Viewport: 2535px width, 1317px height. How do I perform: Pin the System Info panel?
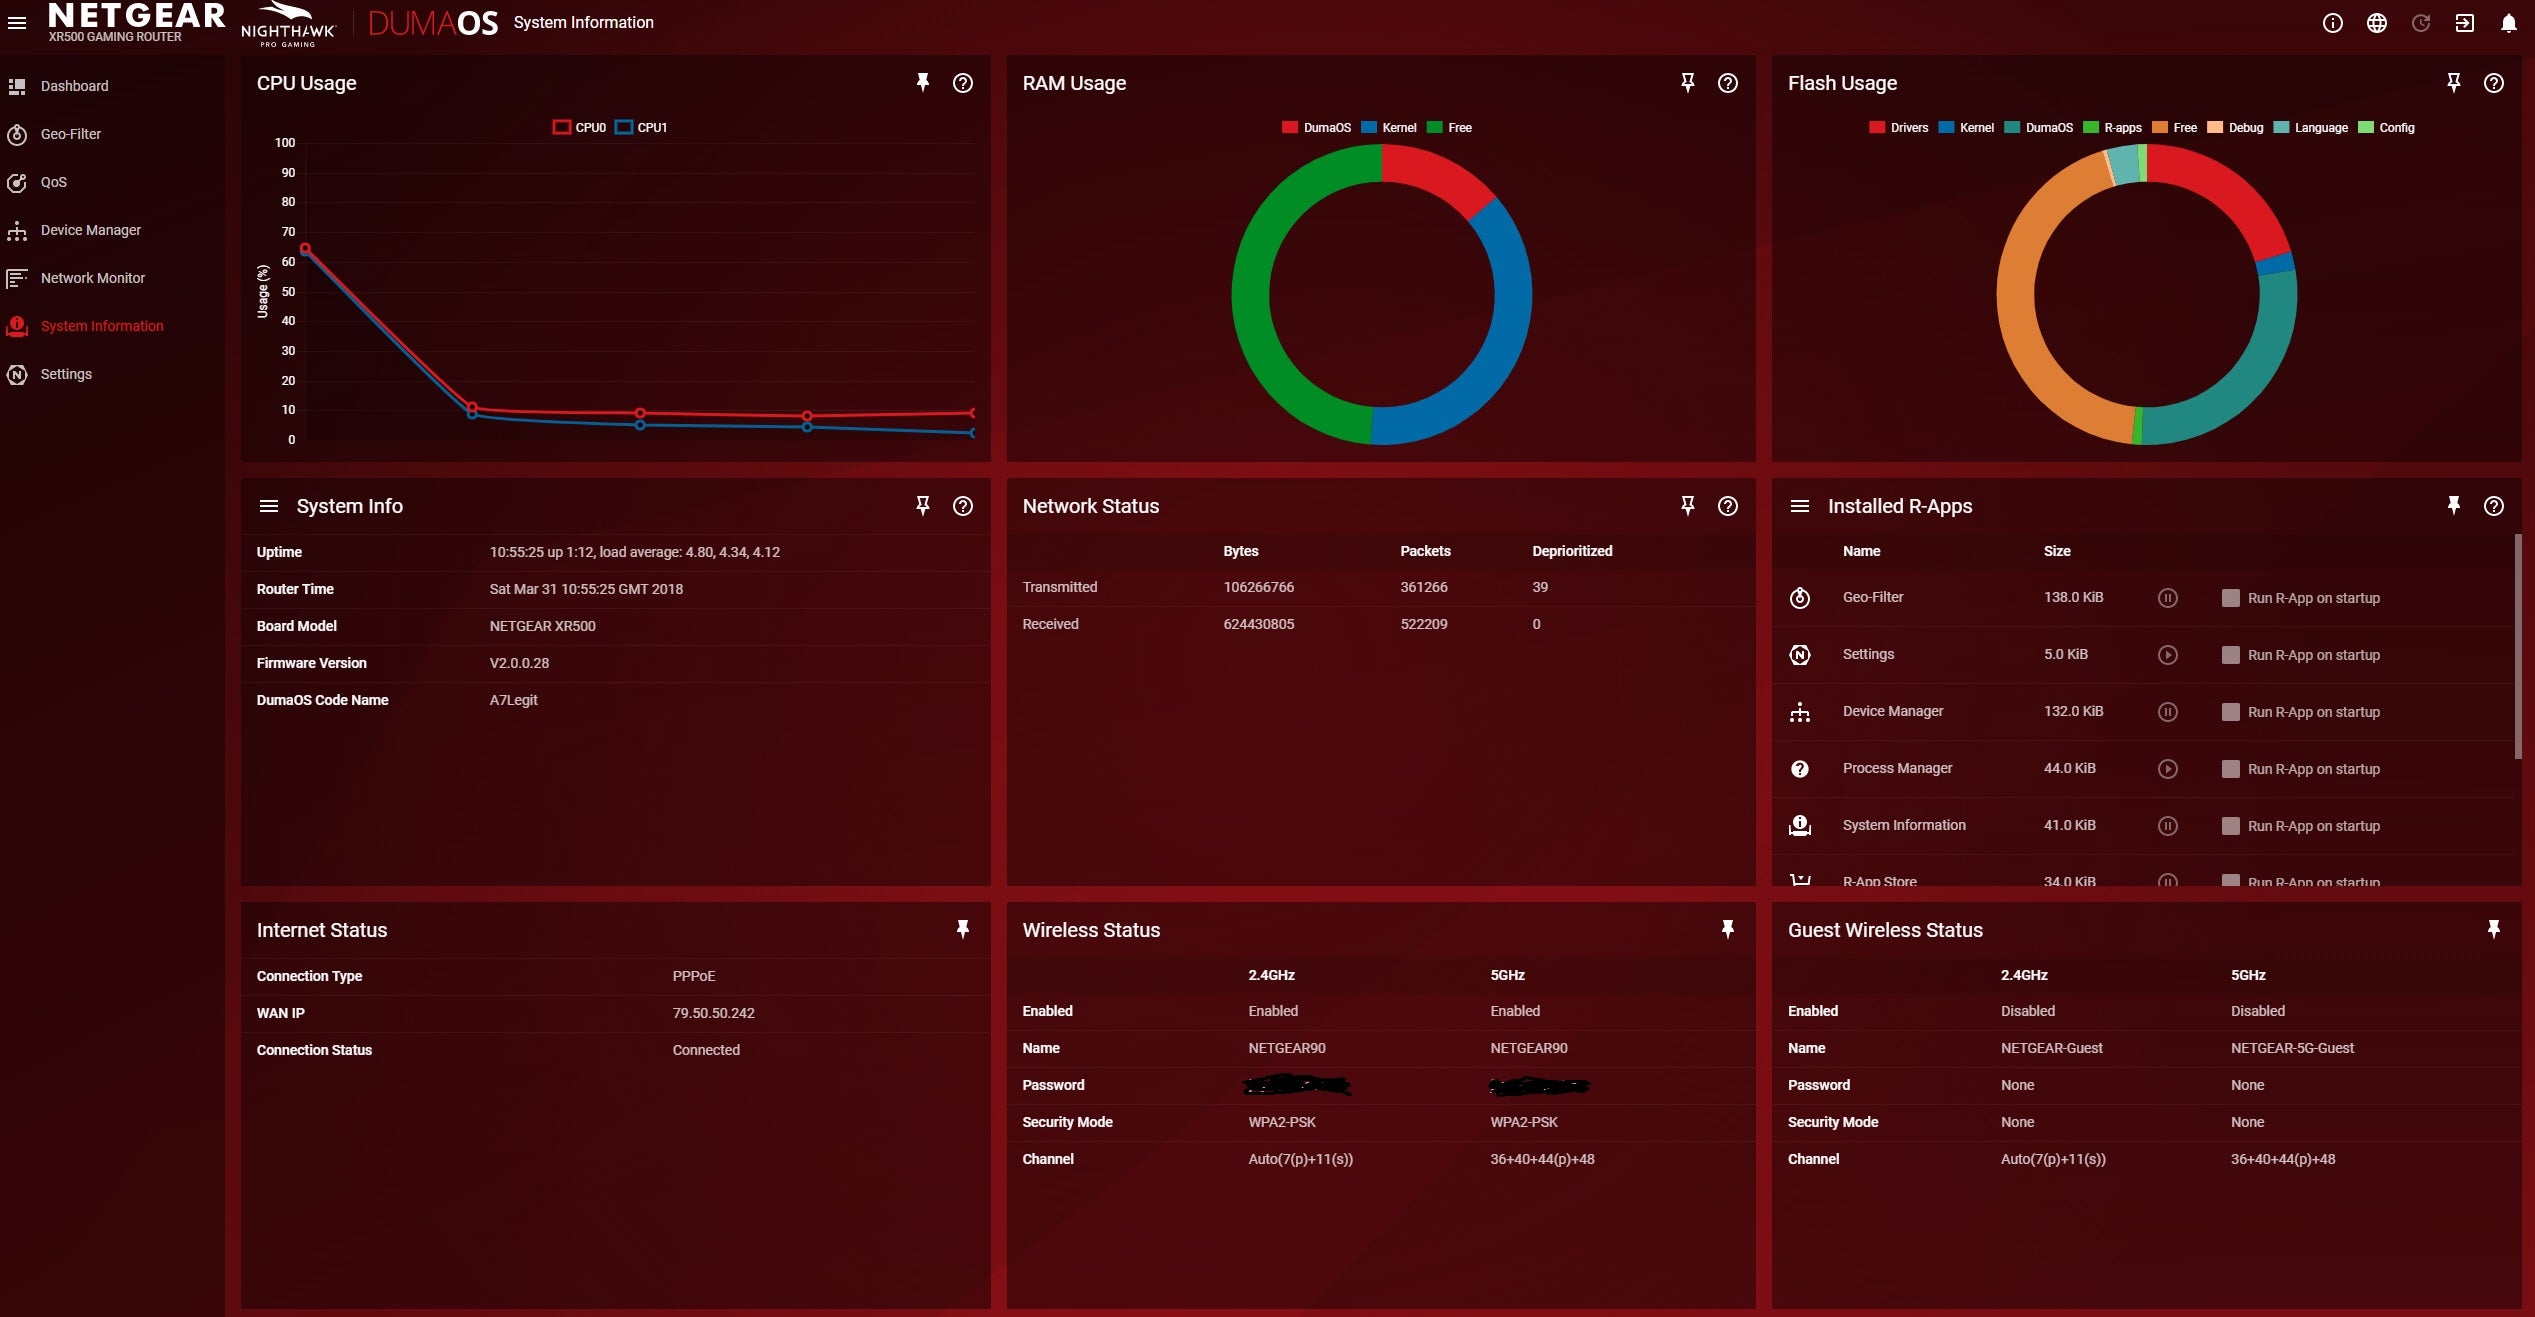(x=922, y=506)
